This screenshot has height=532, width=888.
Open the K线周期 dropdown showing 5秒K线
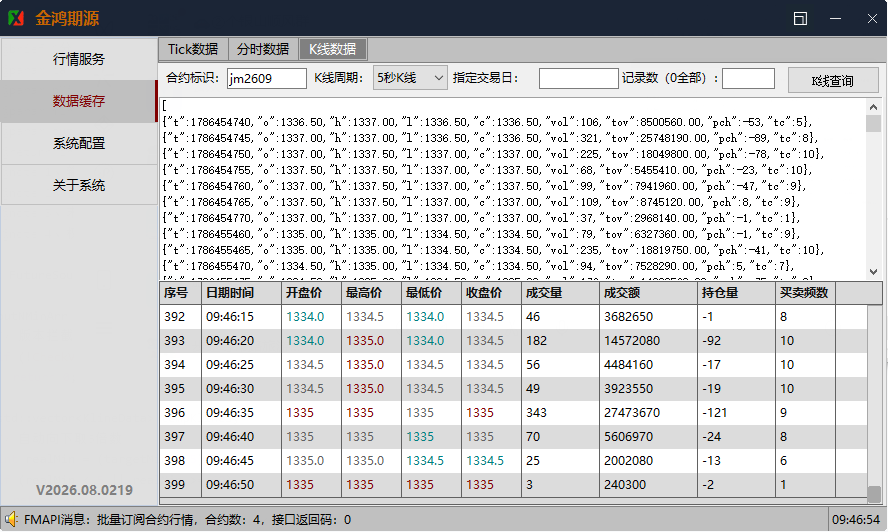(x=410, y=78)
